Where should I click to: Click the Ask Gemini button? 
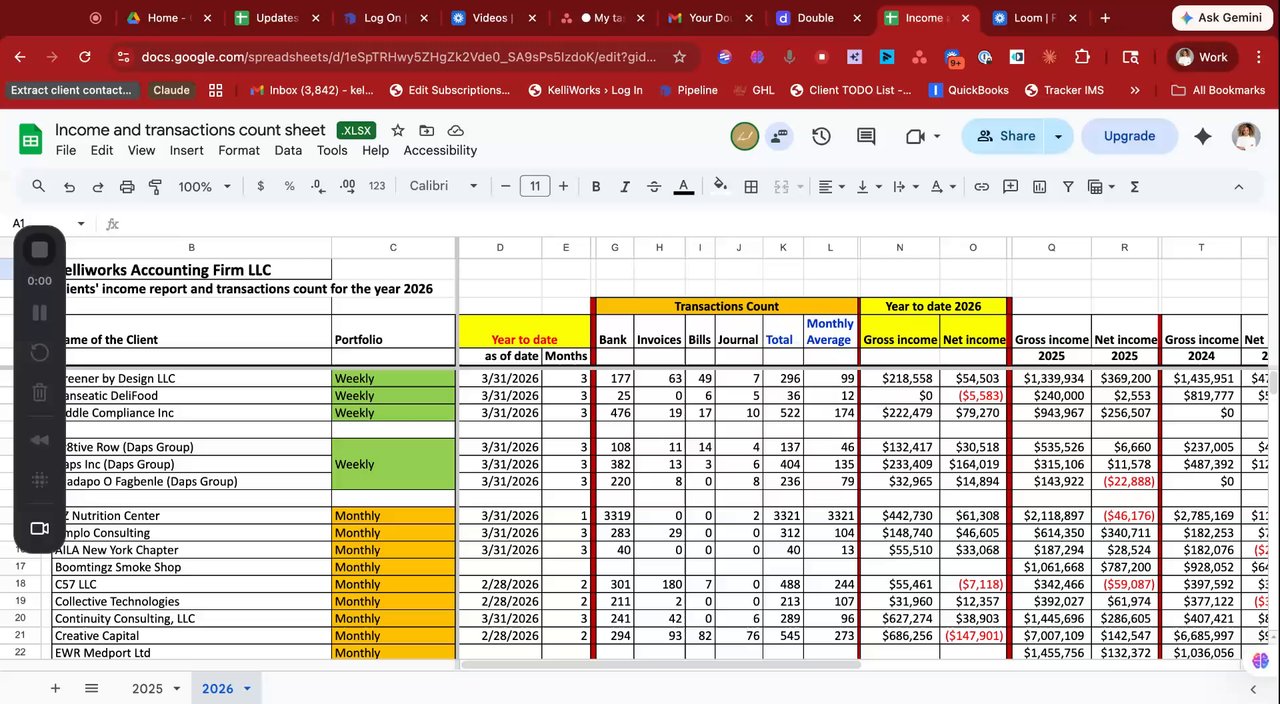(x=1223, y=18)
